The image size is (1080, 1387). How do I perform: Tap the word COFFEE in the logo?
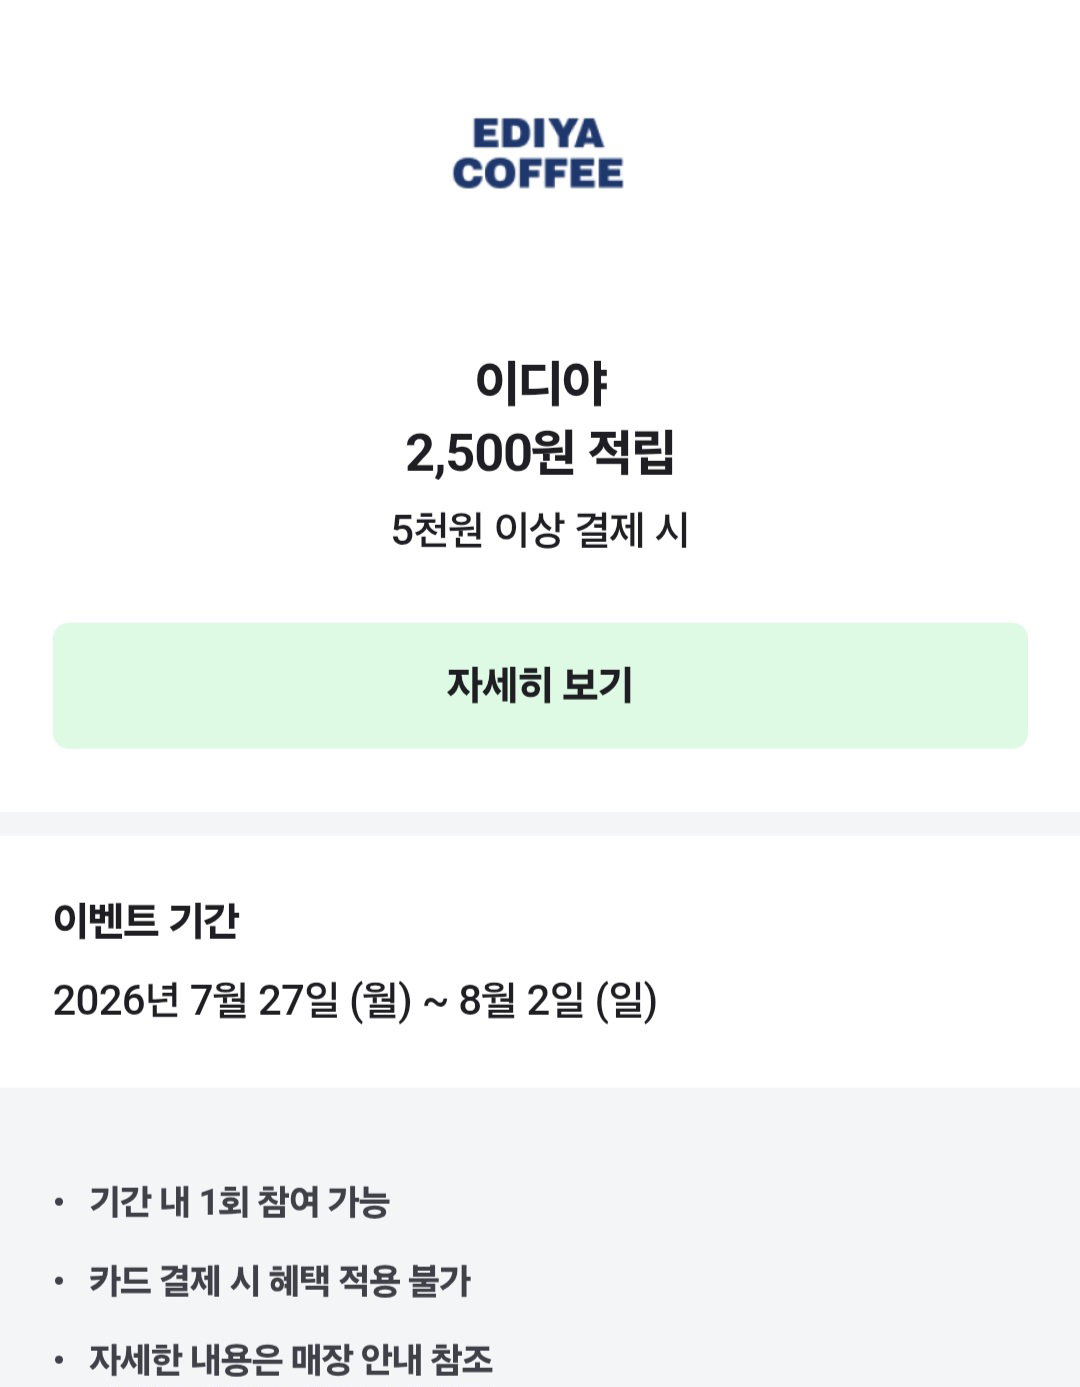538,173
